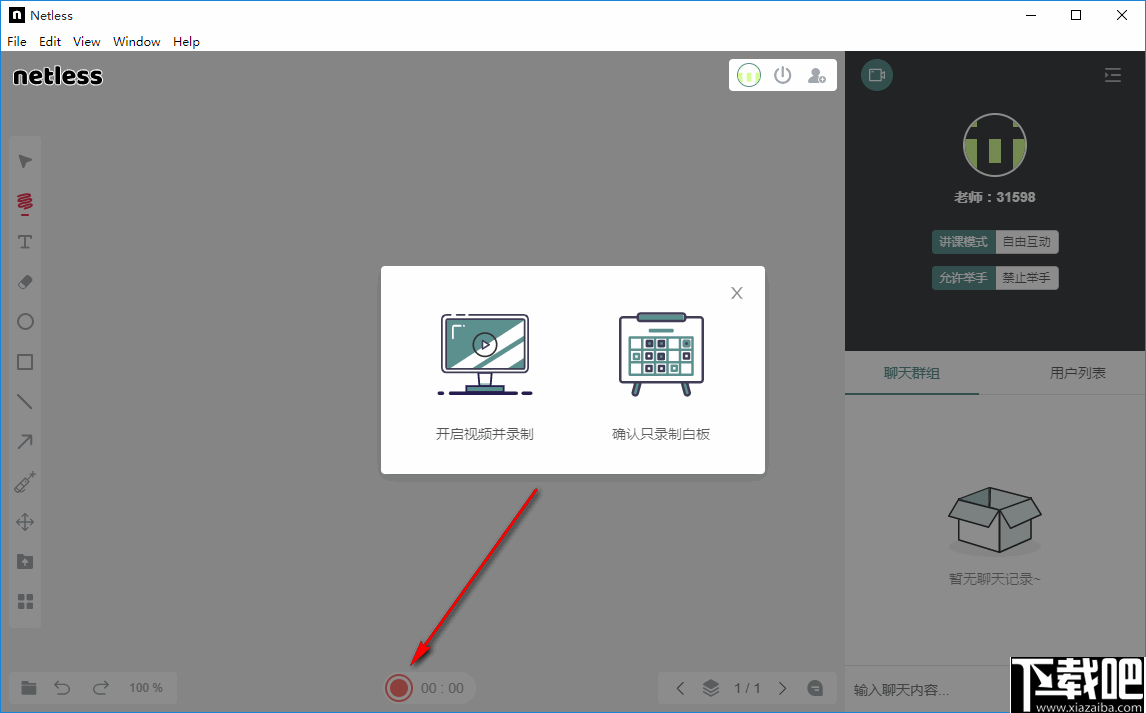
Task: Expand the sidebar menu at top right
Action: point(1112,74)
